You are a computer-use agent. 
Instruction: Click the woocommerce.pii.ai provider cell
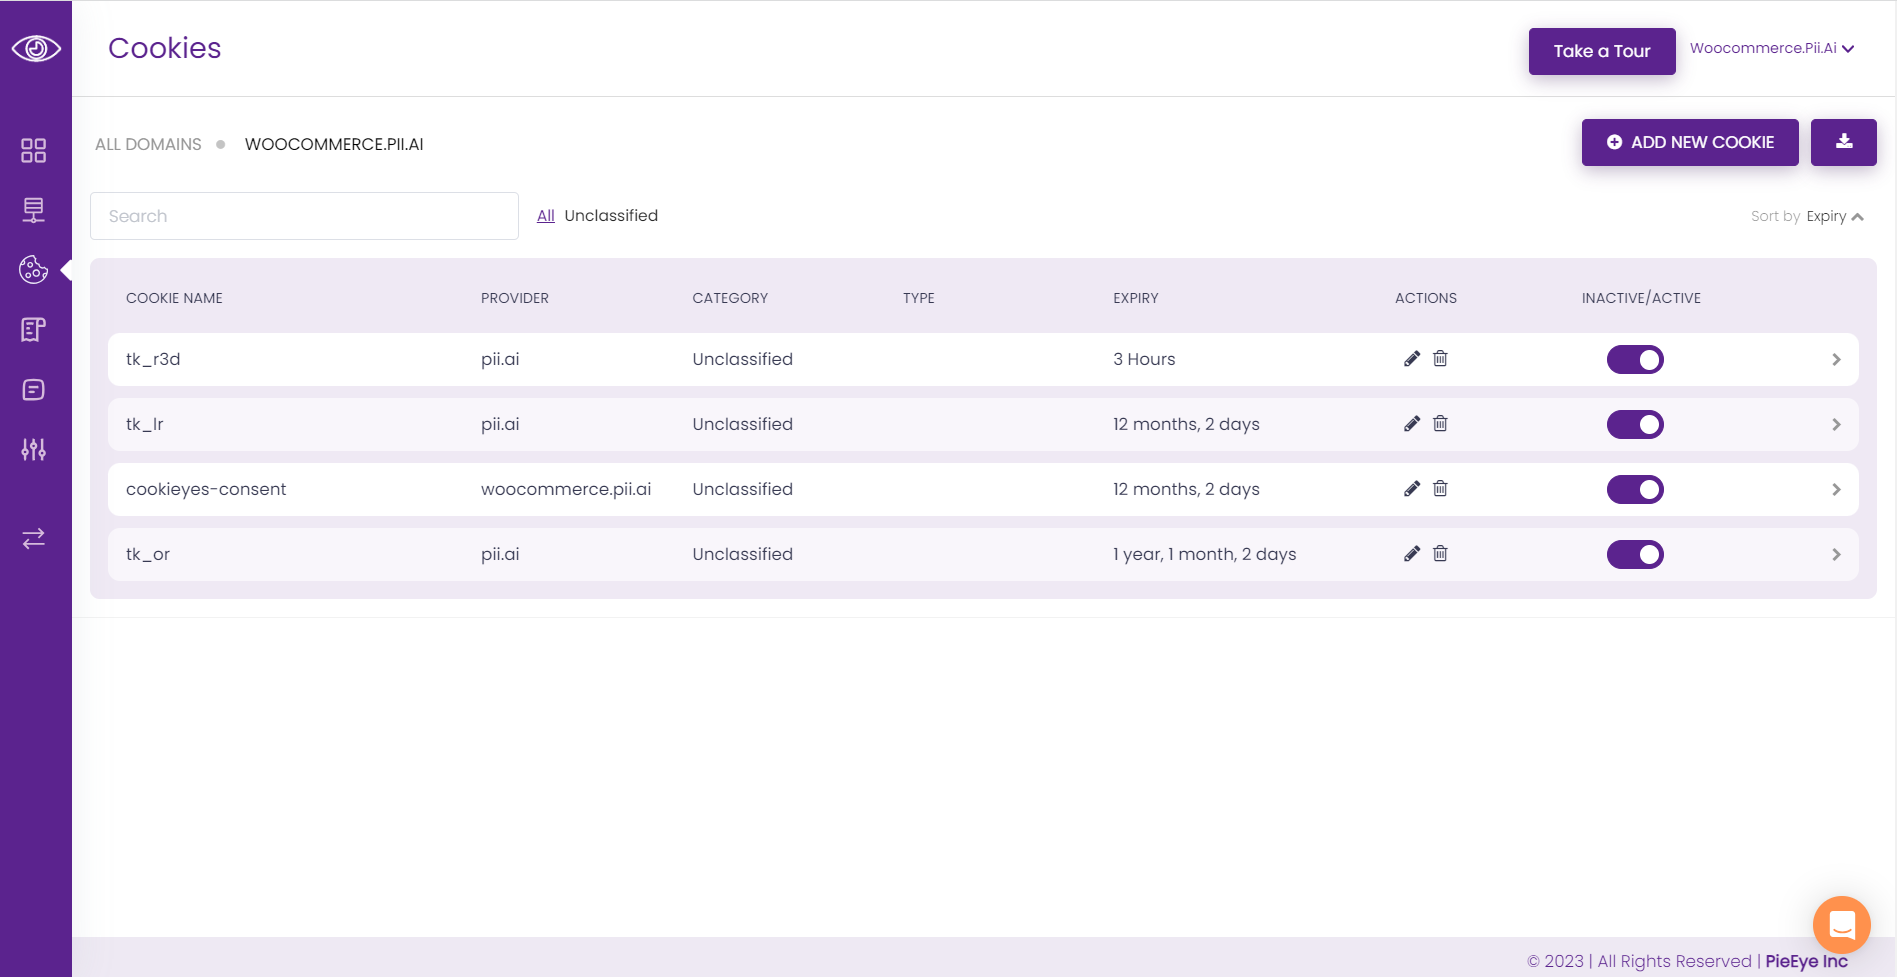566,489
